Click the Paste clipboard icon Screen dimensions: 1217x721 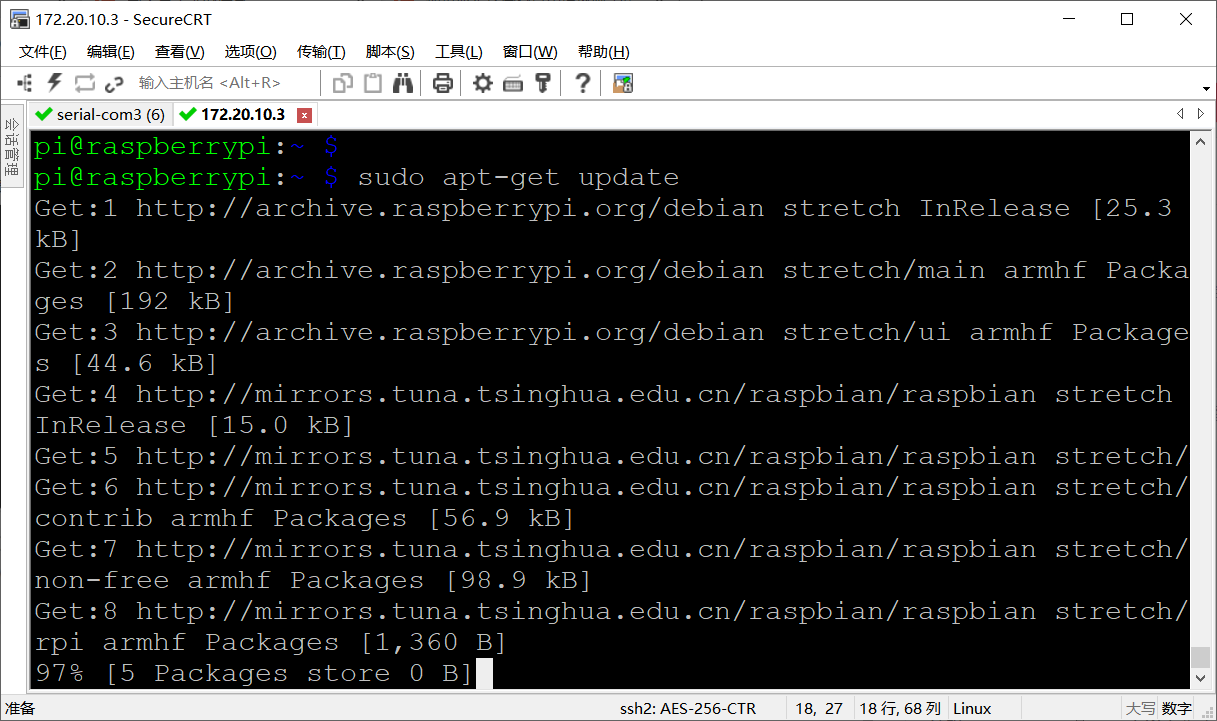tap(373, 83)
